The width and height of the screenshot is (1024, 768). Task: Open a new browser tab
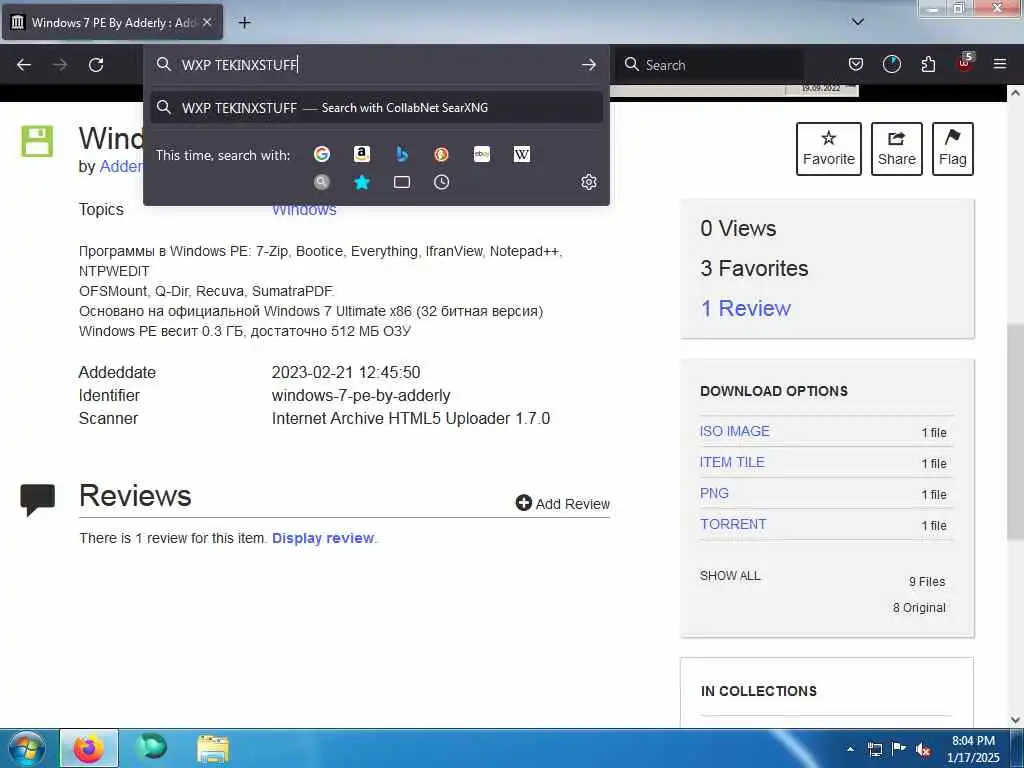[244, 23]
